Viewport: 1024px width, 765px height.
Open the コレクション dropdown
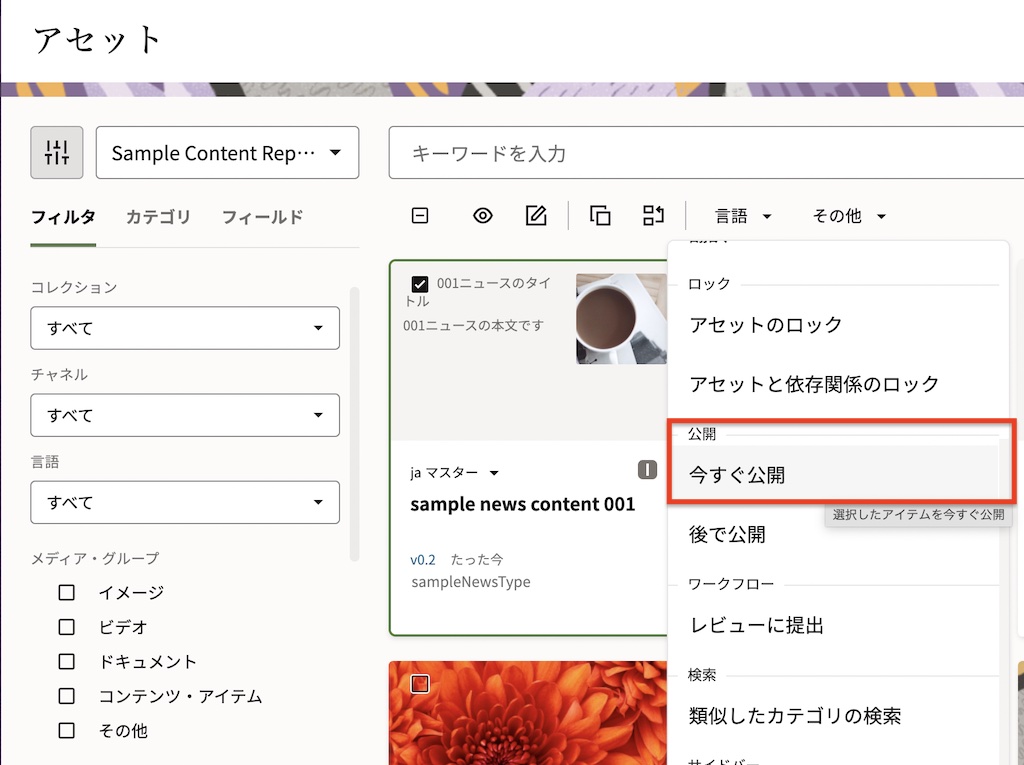(184, 328)
